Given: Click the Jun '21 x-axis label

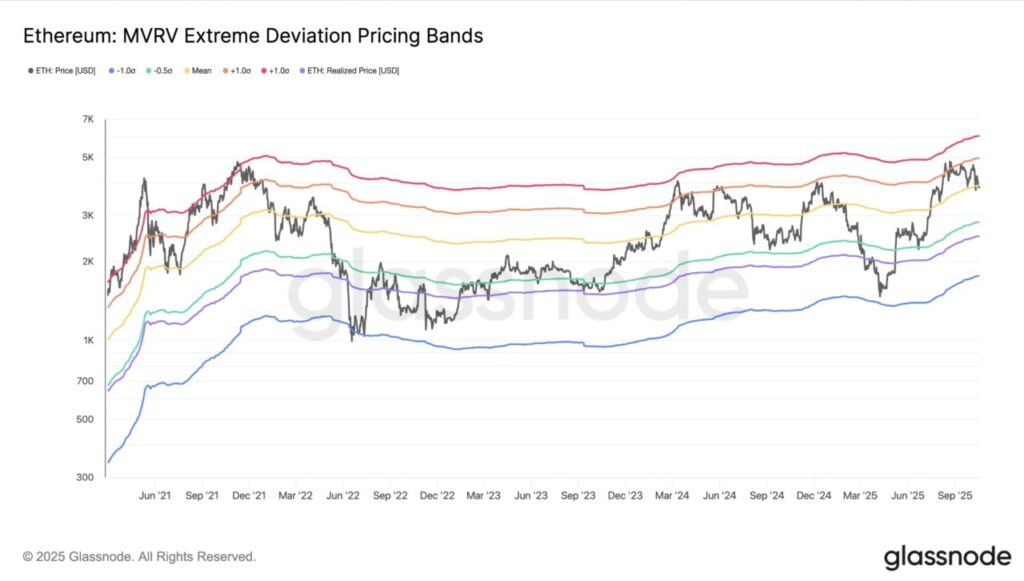Looking at the screenshot, I should pos(154,495).
